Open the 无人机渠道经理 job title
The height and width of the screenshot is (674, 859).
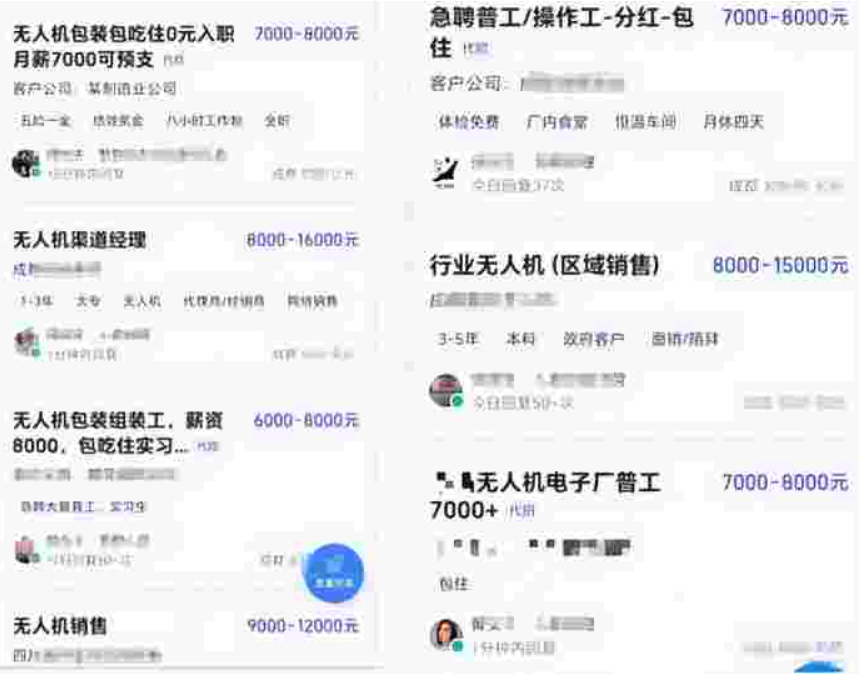pos(79,239)
